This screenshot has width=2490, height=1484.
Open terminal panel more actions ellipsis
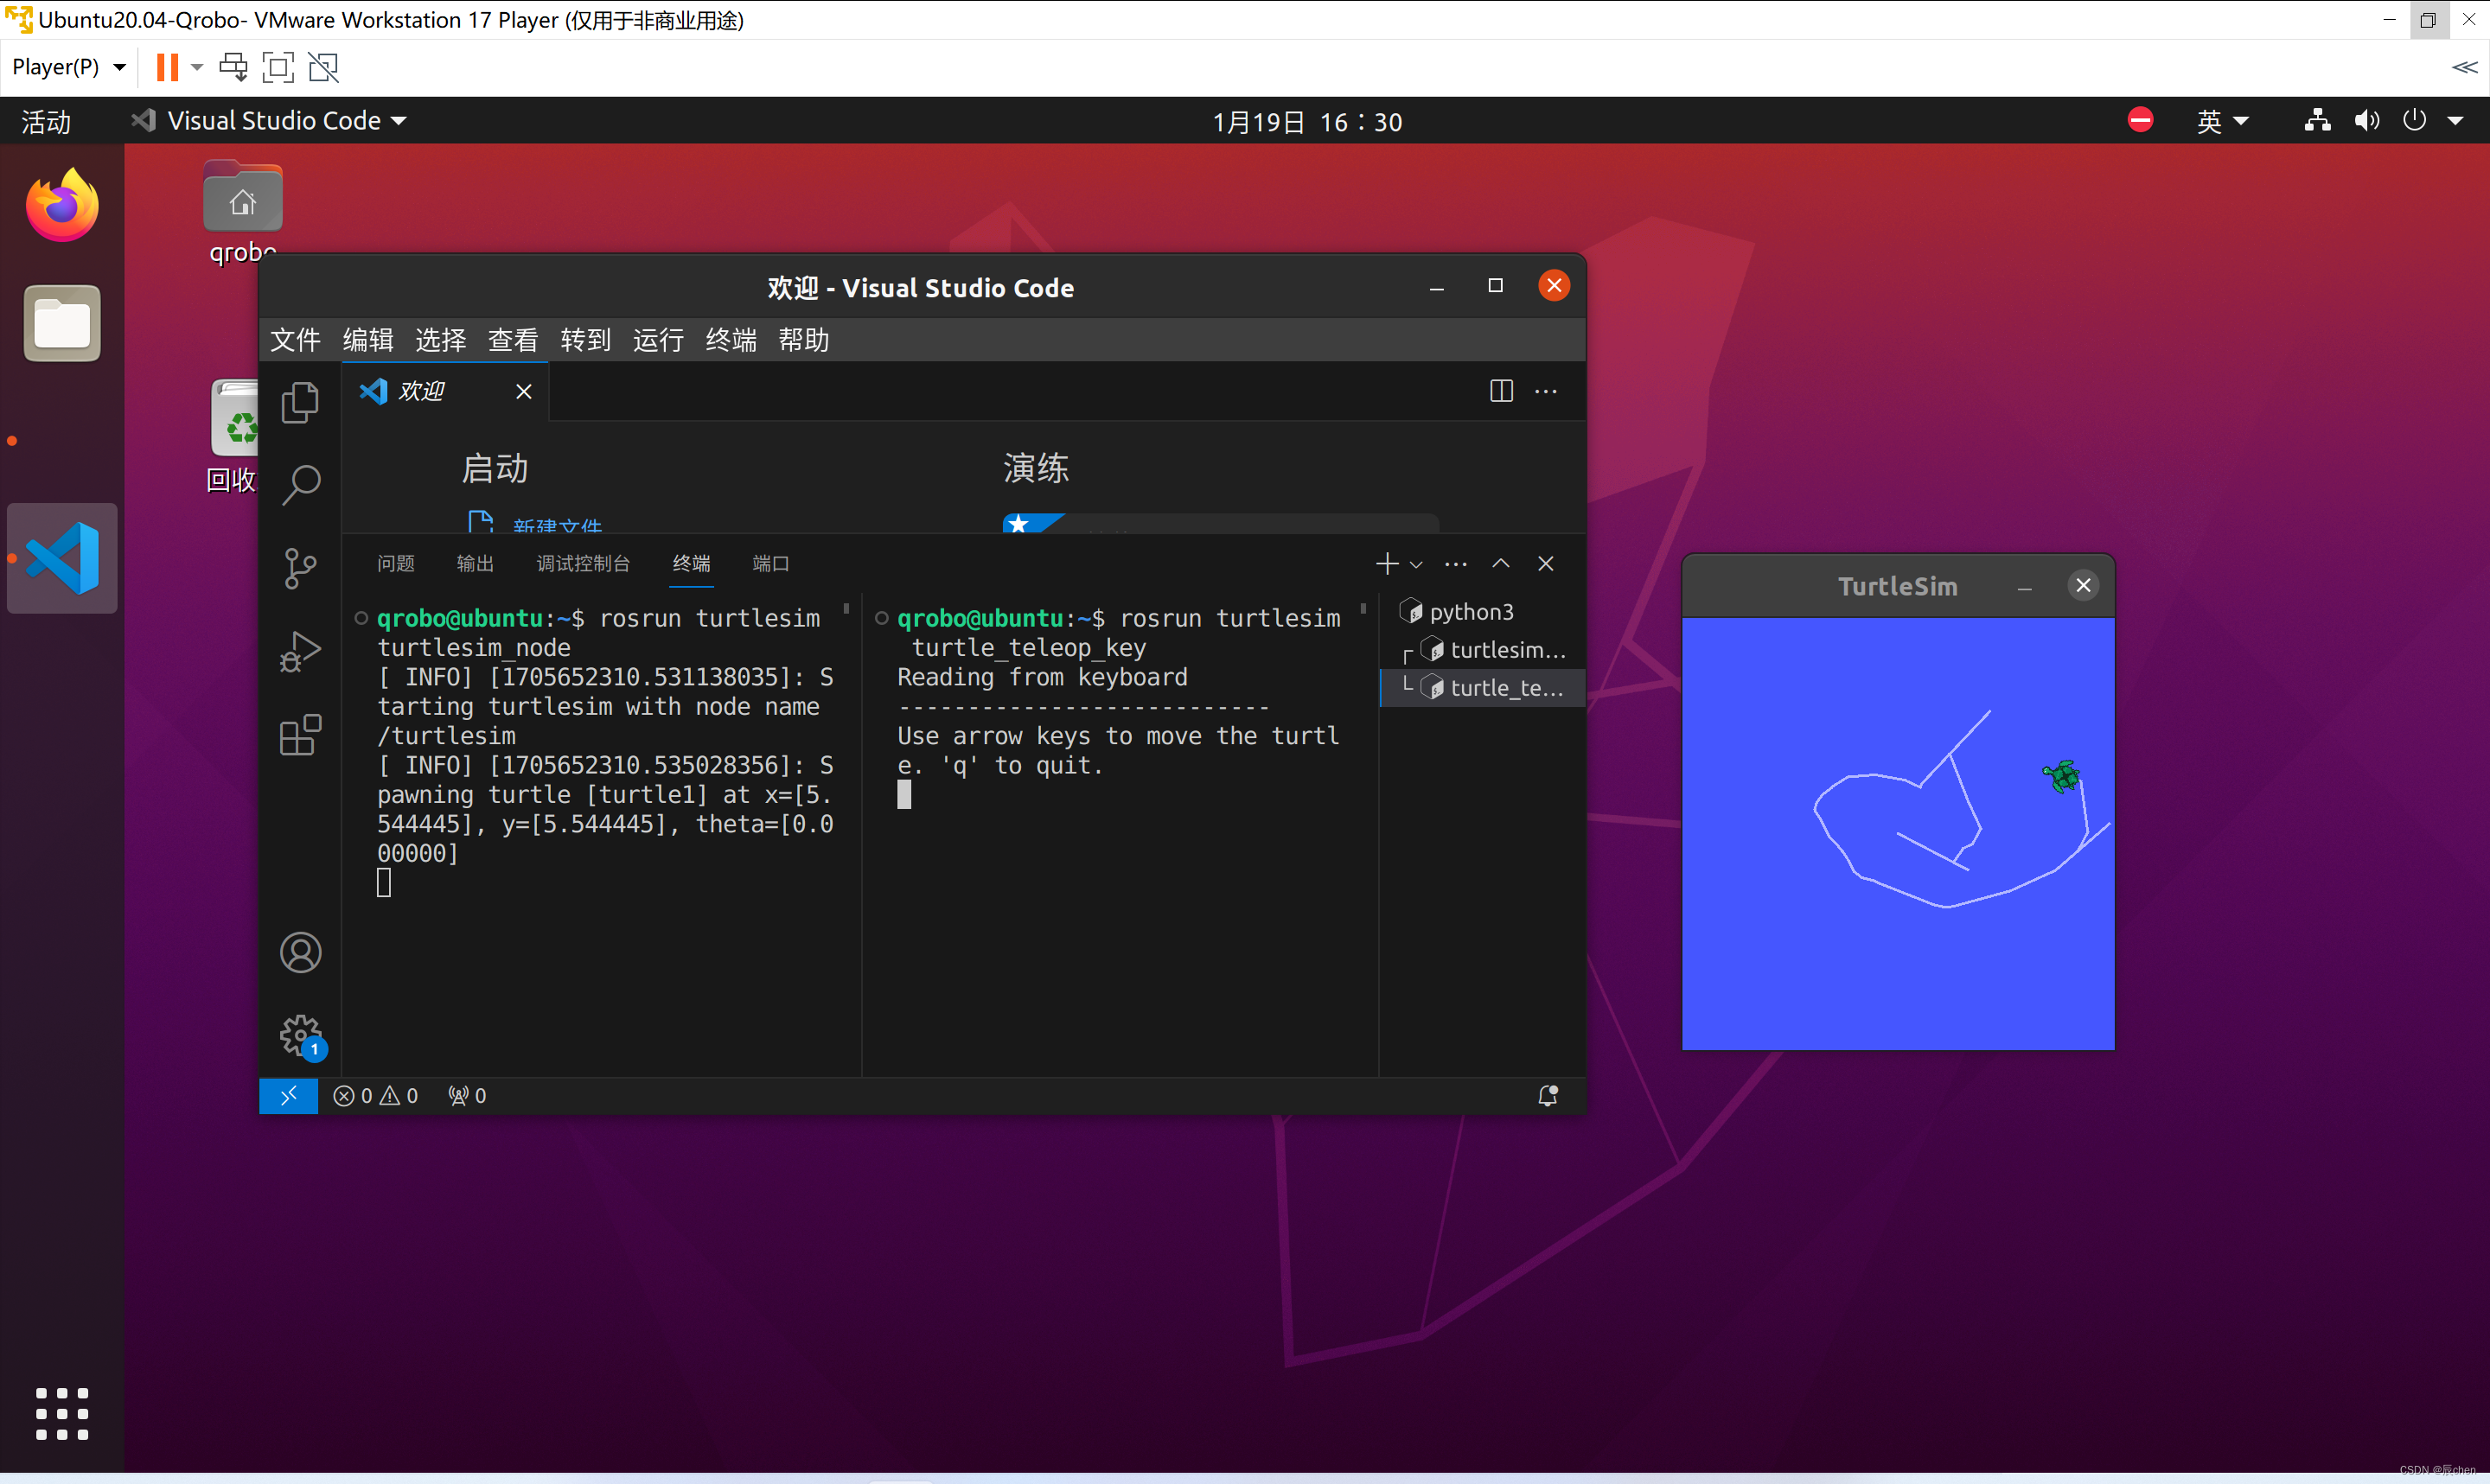tap(1456, 564)
